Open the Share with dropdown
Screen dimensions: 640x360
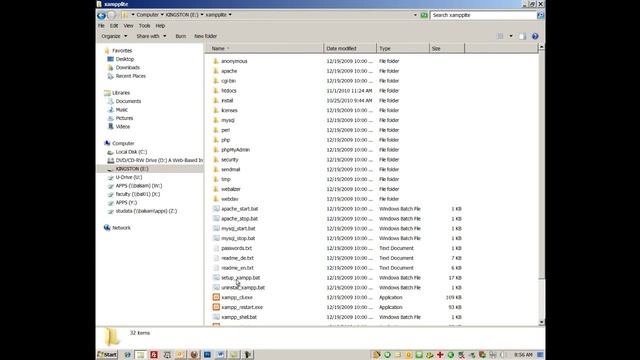pos(151,36)
